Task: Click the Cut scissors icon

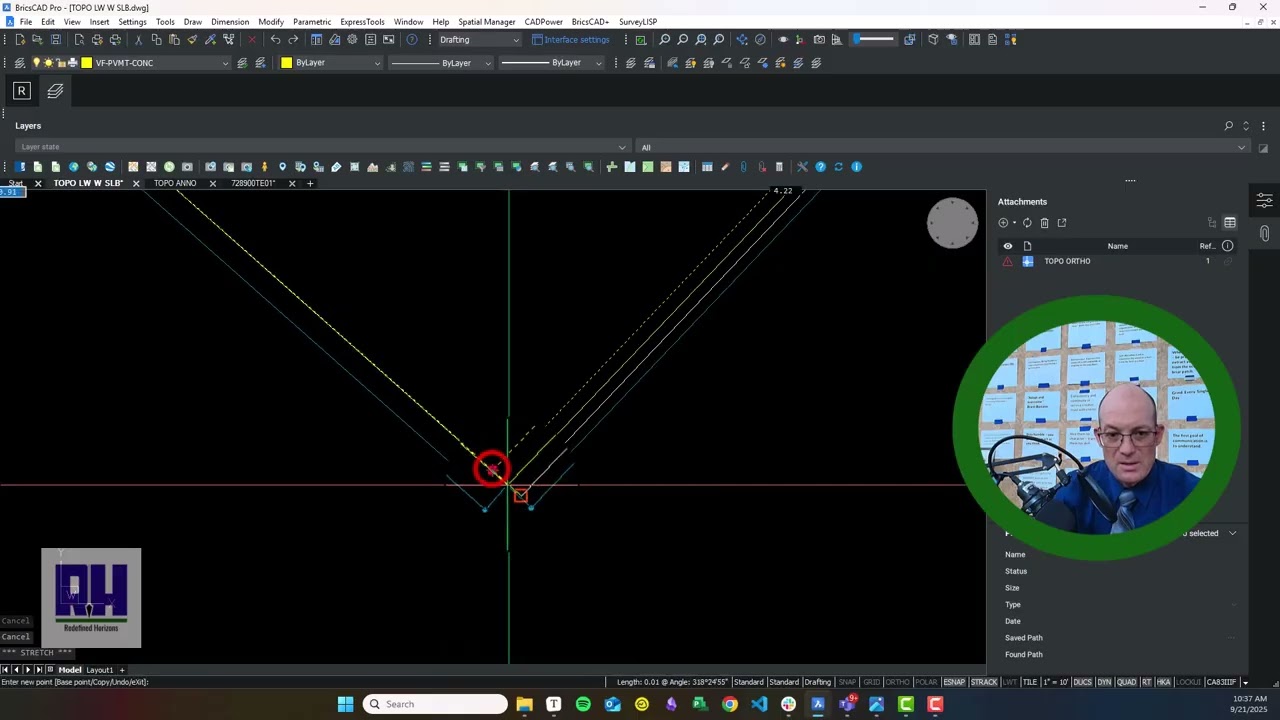Action: (x=138, y=40)
